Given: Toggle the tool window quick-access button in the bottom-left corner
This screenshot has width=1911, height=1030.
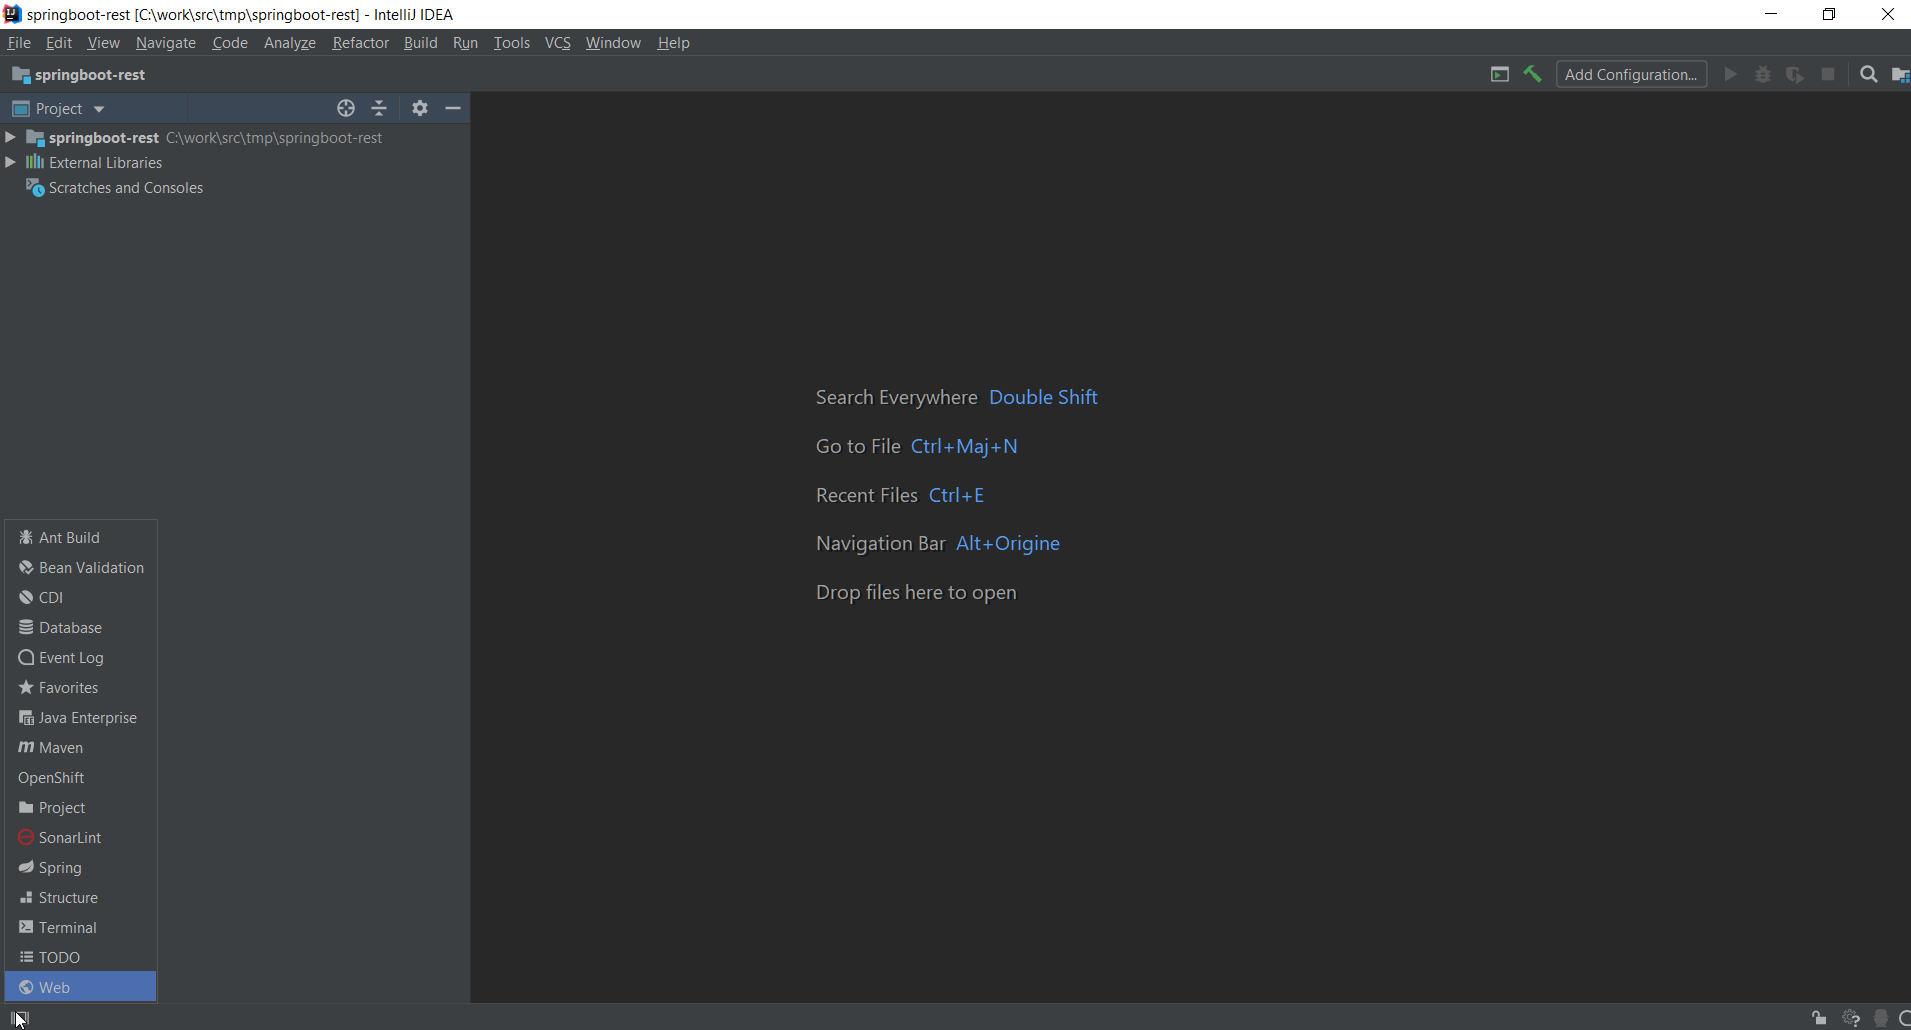Looking at the screenshot, I should 19,1018.
